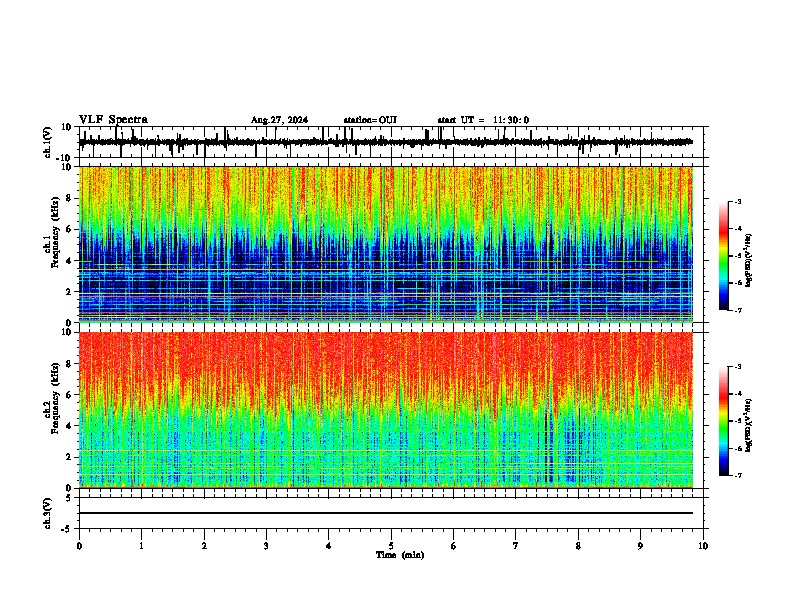Click the ch.2 spectrogram color scale bar
The image size is (792, 612).
(x=724, y=421)
